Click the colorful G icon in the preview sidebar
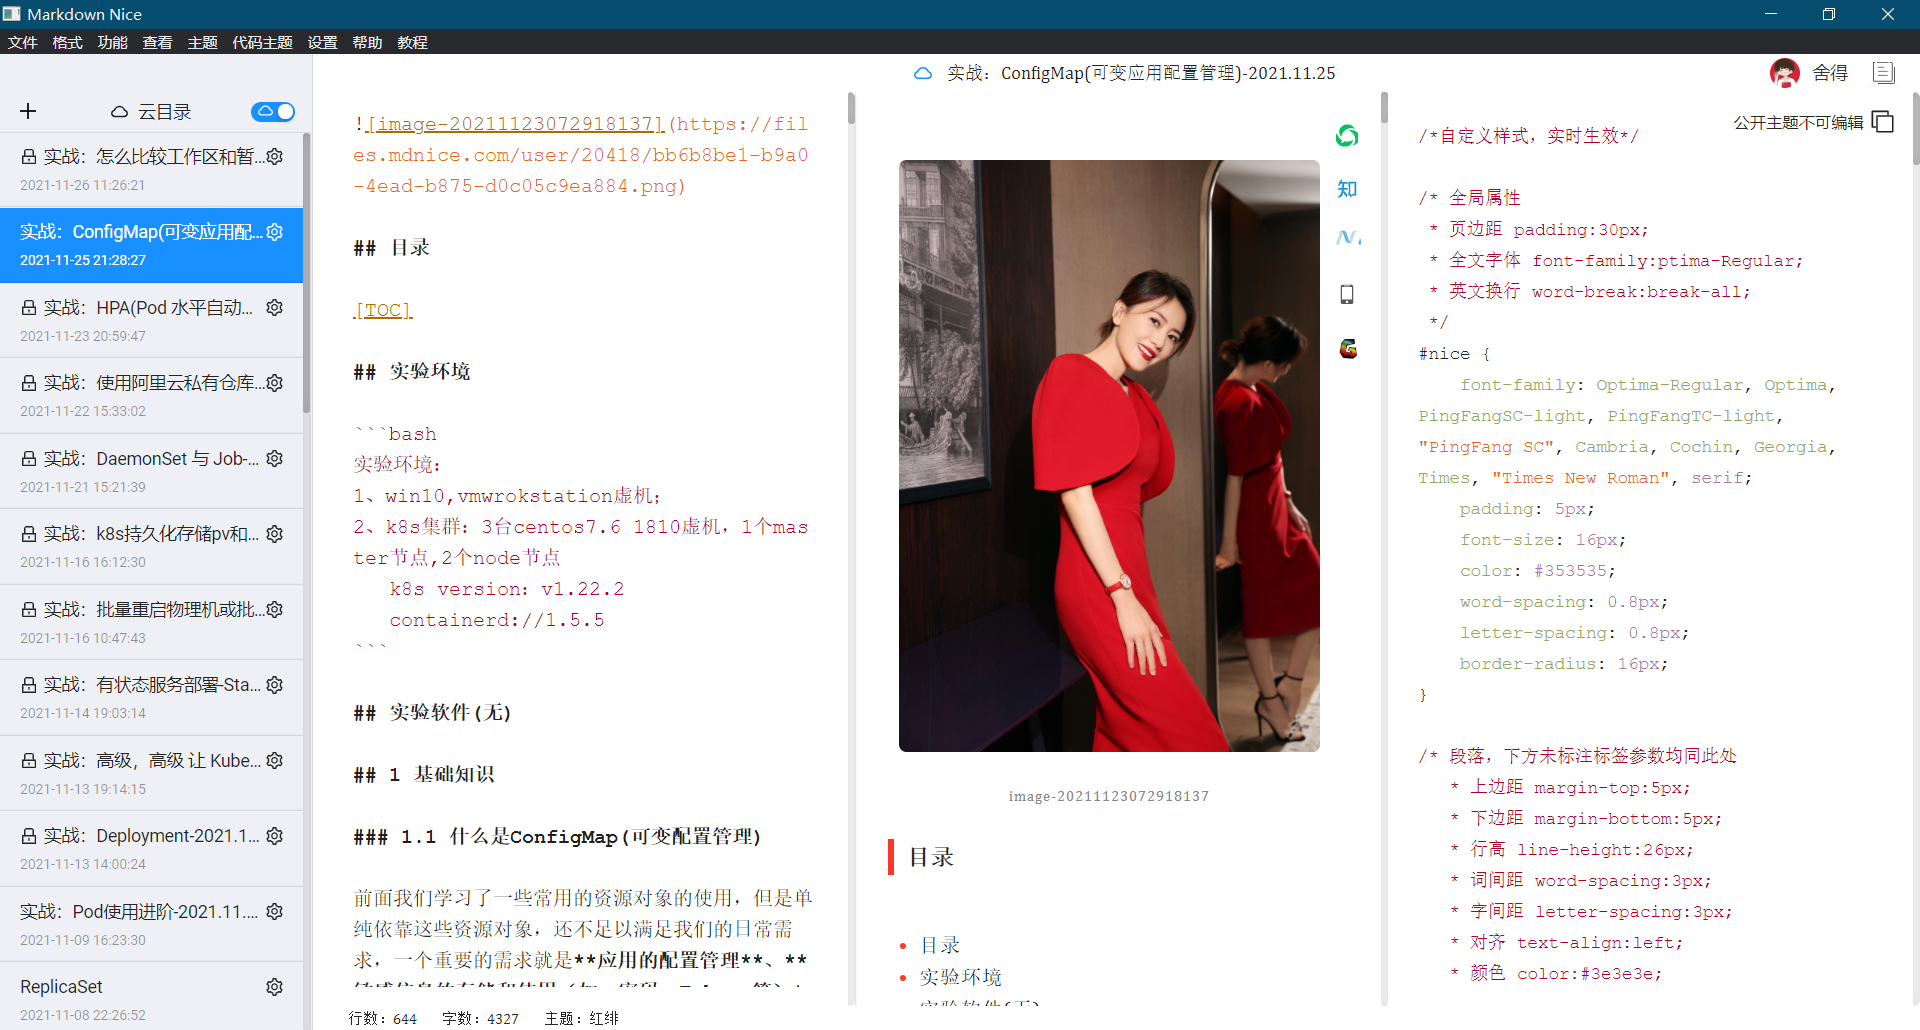This screenshot has width=1920, height=1030. (x=1348, y=348)
